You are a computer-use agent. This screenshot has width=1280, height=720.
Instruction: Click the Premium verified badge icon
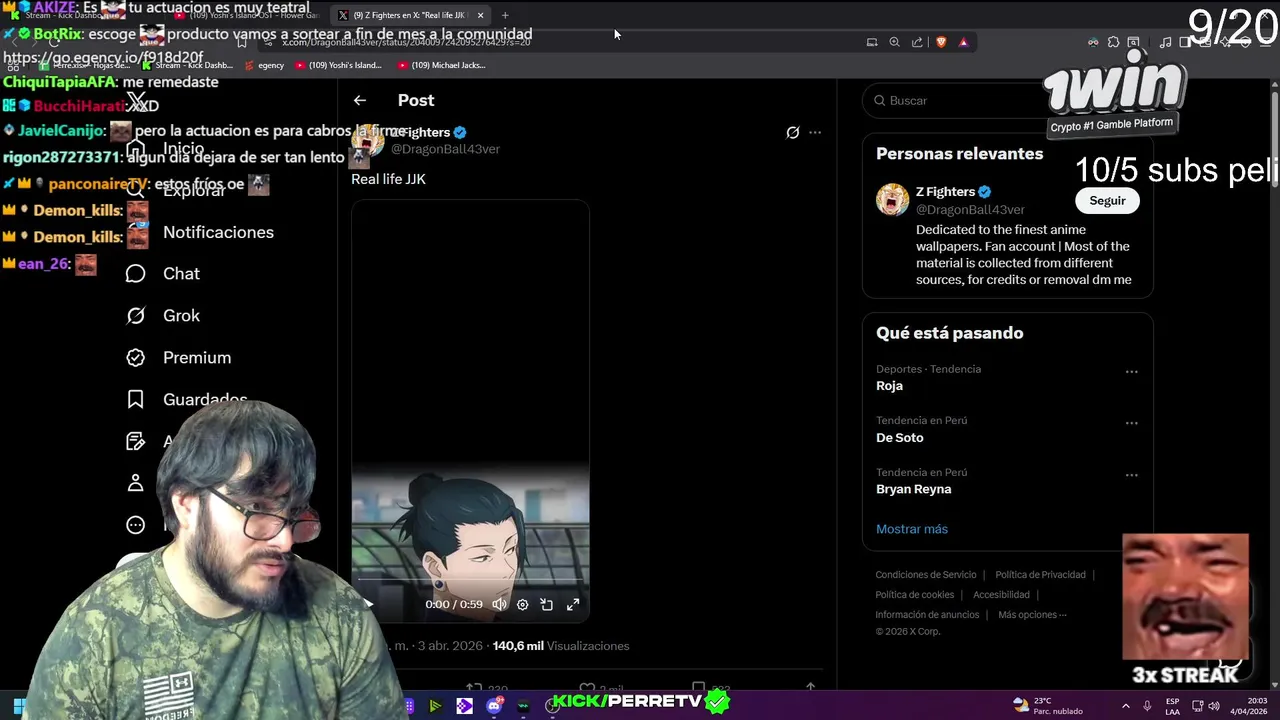point(136,358)
